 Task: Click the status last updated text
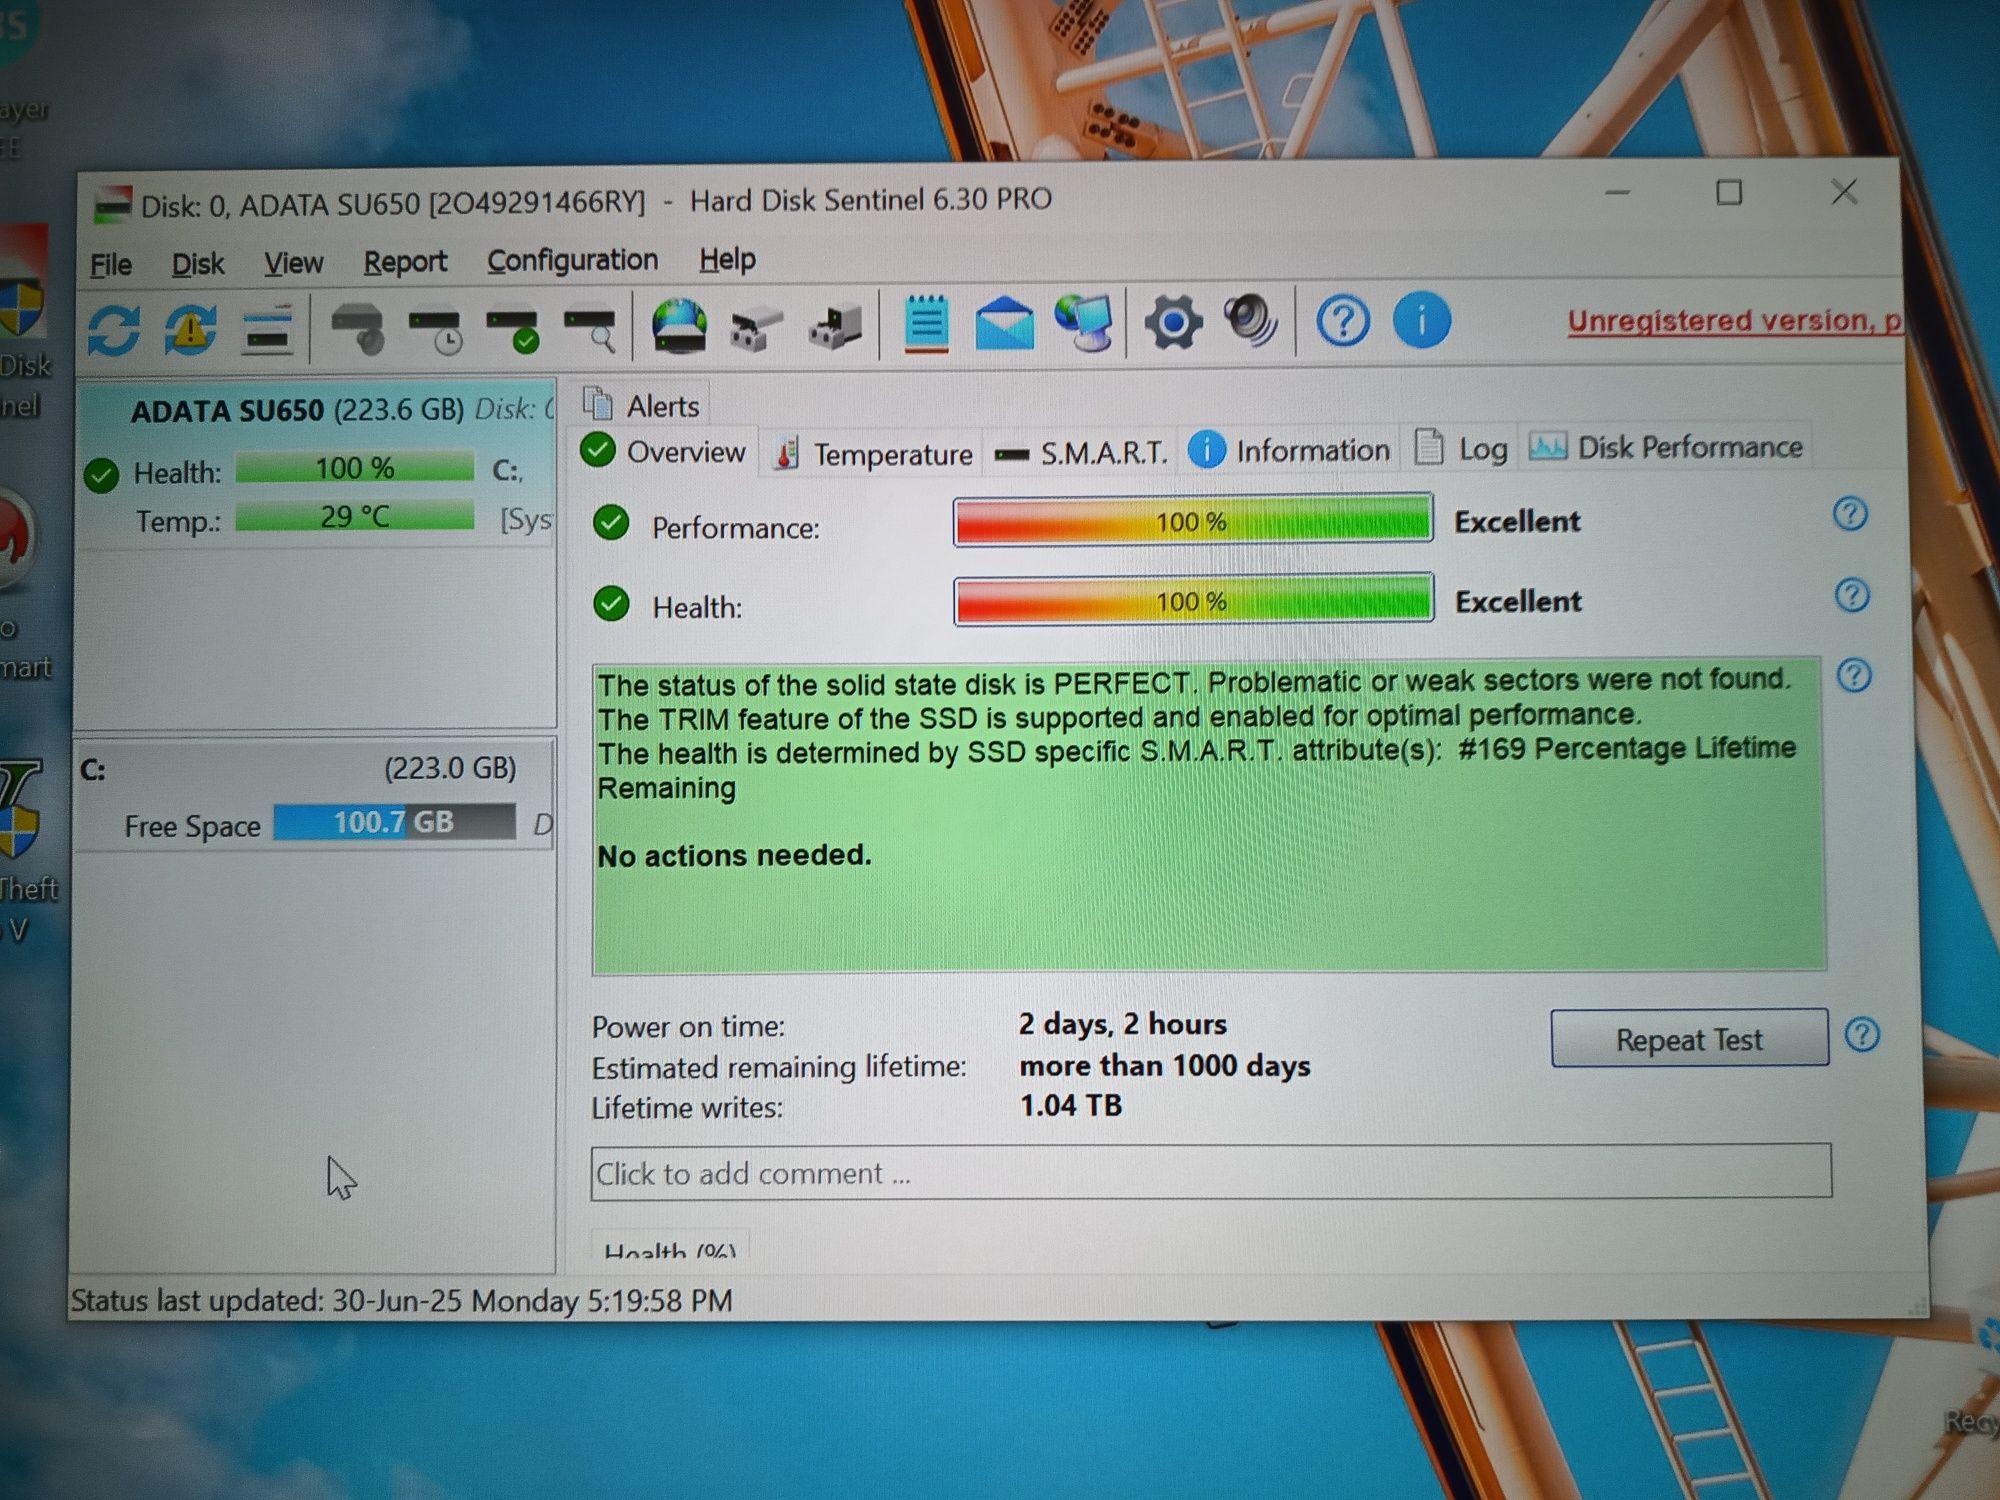402,1301
